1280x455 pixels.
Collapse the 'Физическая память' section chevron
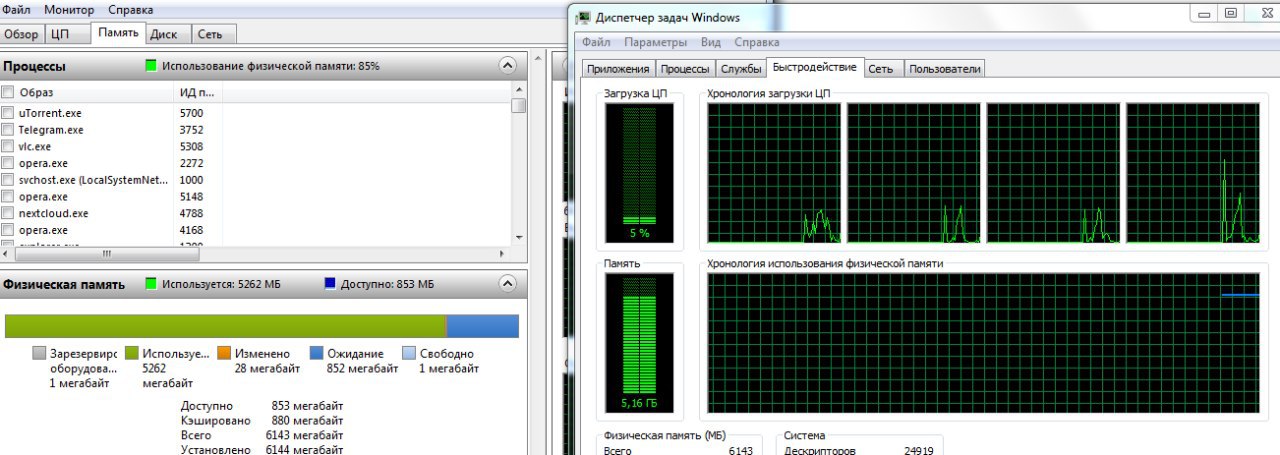[508, 285]
